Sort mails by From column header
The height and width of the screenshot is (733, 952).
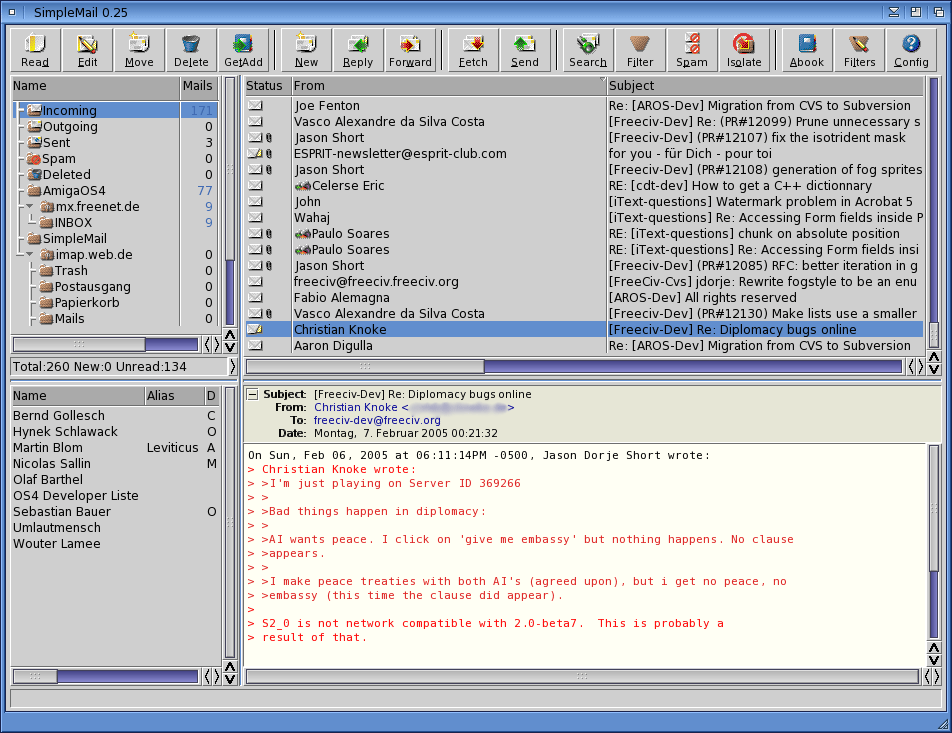click(x=448, y=86)
